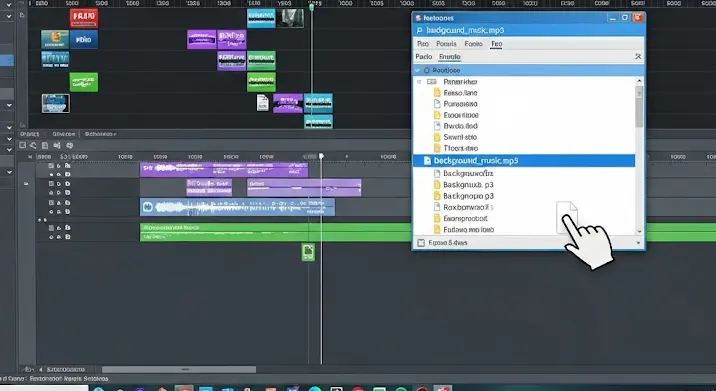Click square icon beside 'Eqoso 5 4ws'
Viewport: 716px width, 391px height.
point(421,243)
